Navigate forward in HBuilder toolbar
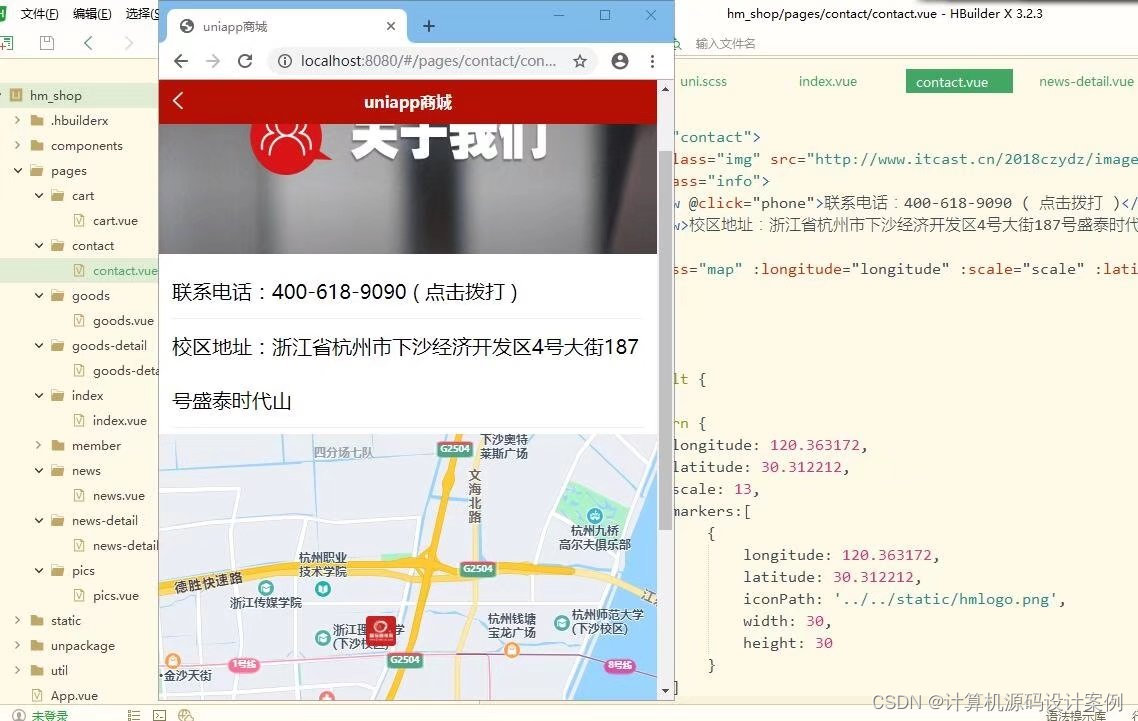The height and width of the screenshot is (721, 1138). (x=128, y=43)
